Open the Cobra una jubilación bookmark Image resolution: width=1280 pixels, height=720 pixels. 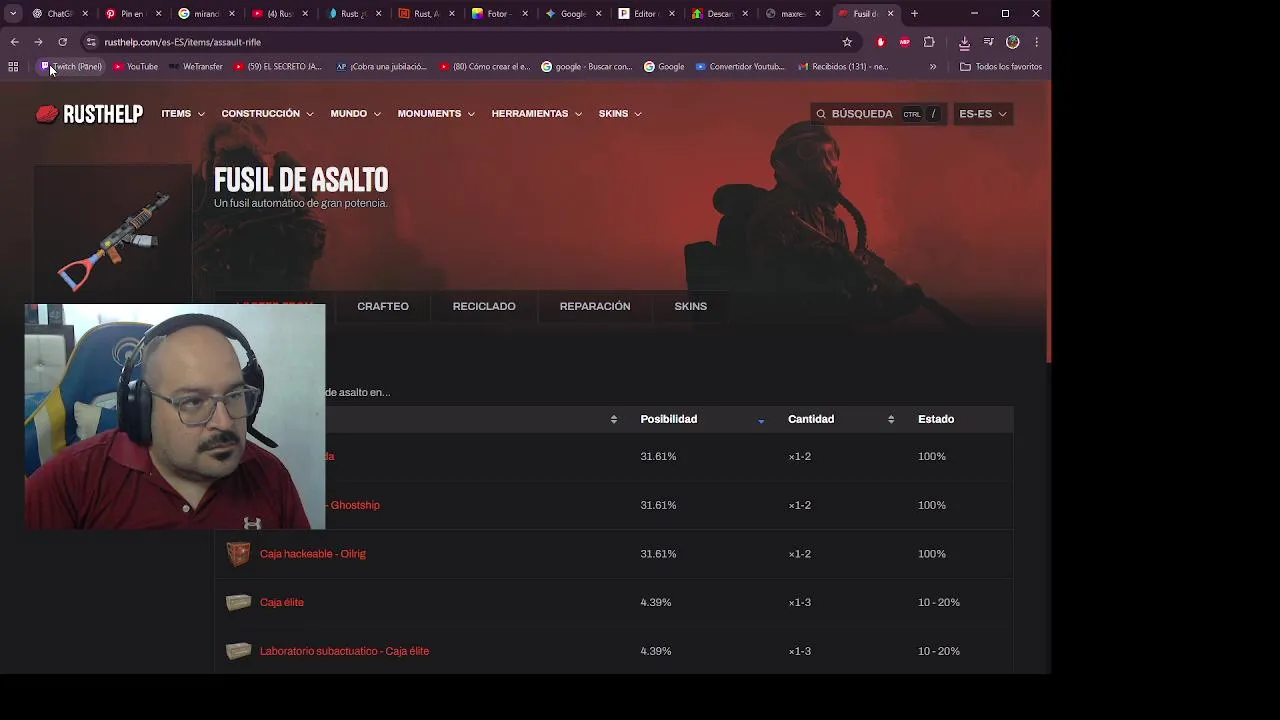point(381,67)
